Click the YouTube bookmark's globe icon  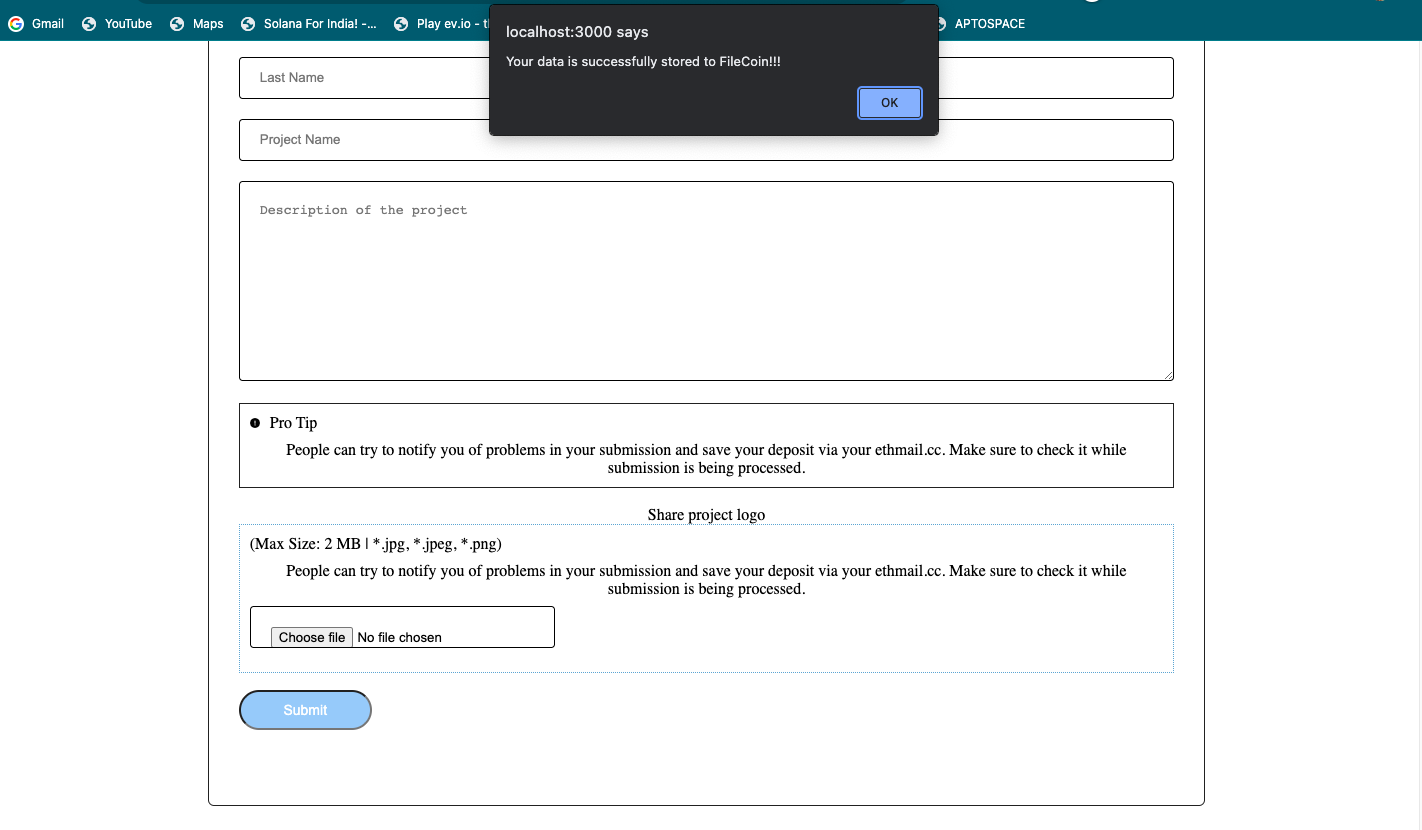pos(89,24)
